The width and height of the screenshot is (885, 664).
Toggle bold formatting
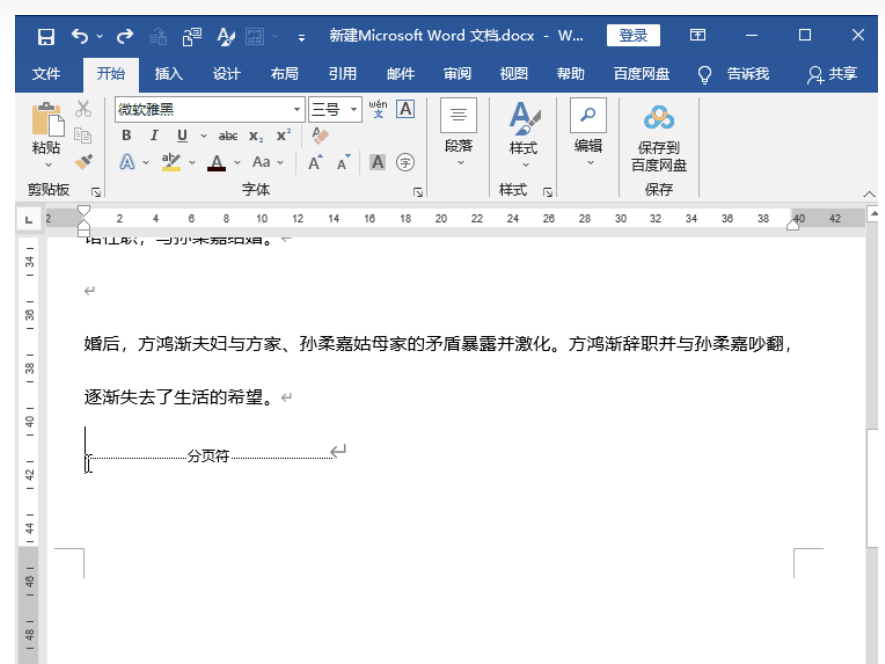tap(126, 136)
